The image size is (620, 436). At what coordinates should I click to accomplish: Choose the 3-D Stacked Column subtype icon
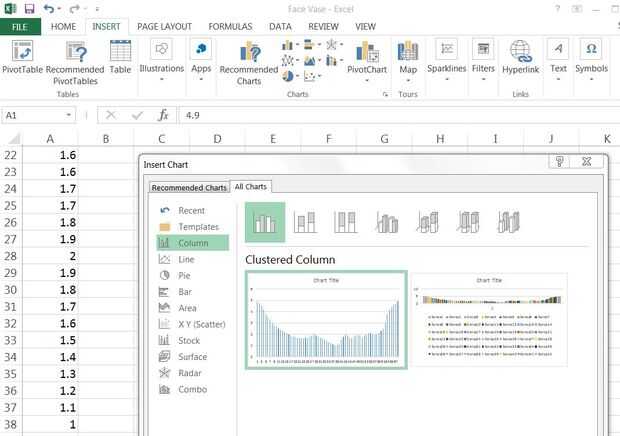pos(427,222)
